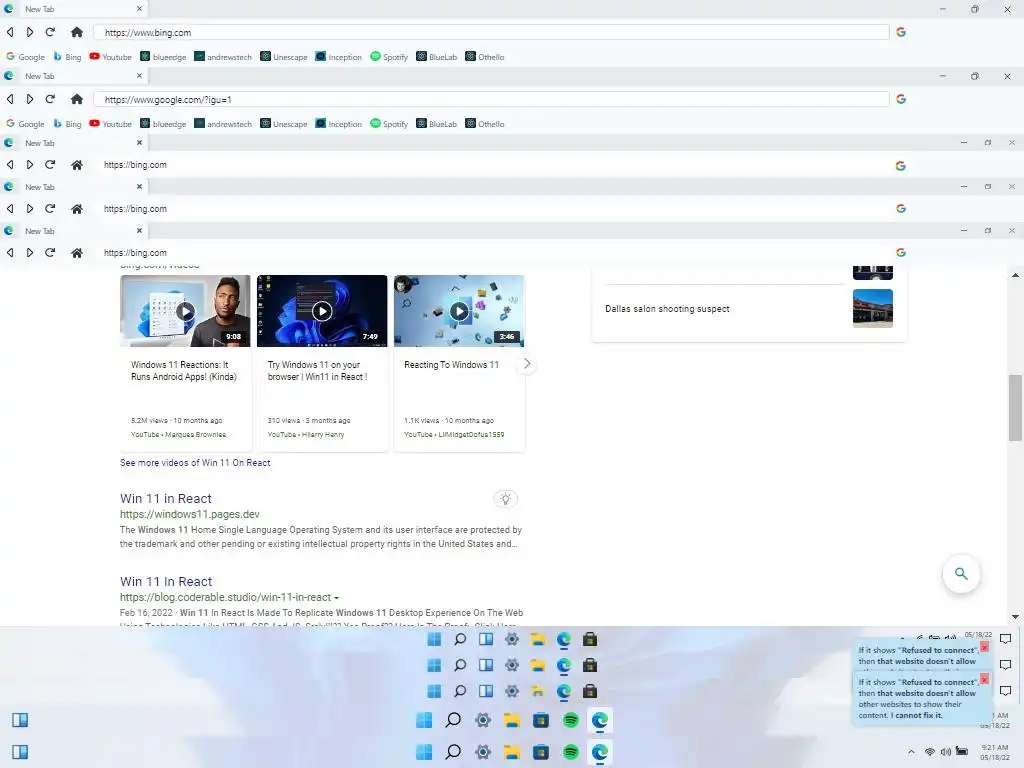Go forward in the google.com/?igu=1 window
The height and width of the screenshot is (768, 1024).
(29, 99)
